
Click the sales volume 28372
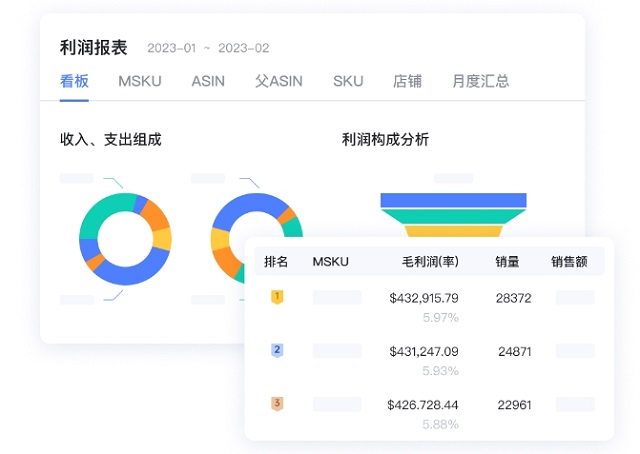[513, 298]
